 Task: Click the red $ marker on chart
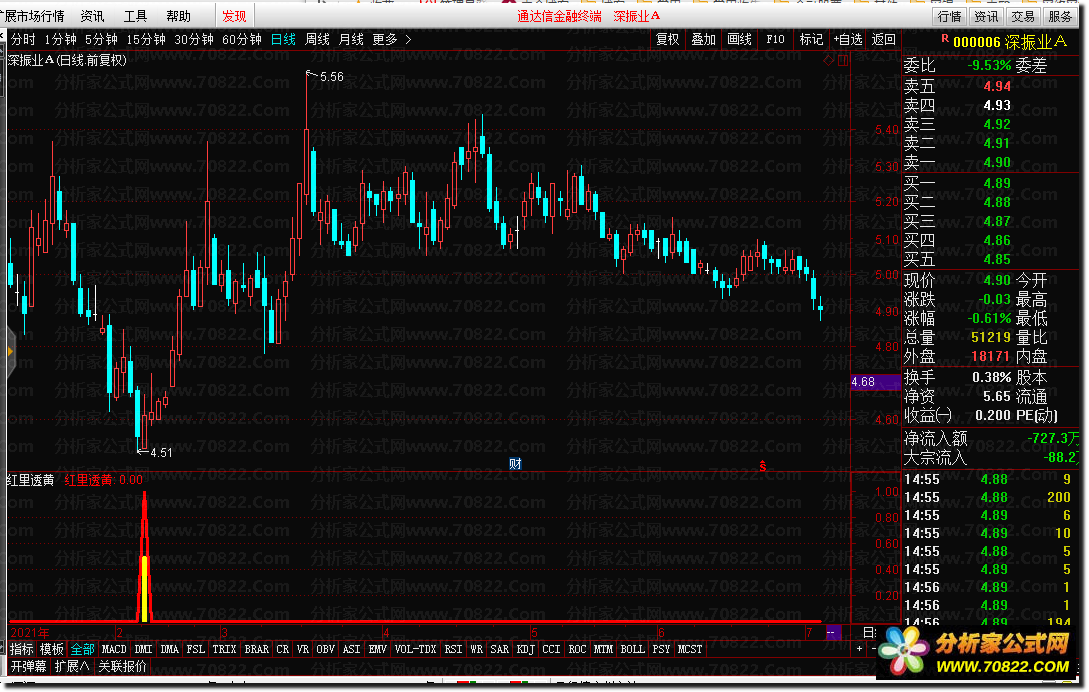point(763,466)
